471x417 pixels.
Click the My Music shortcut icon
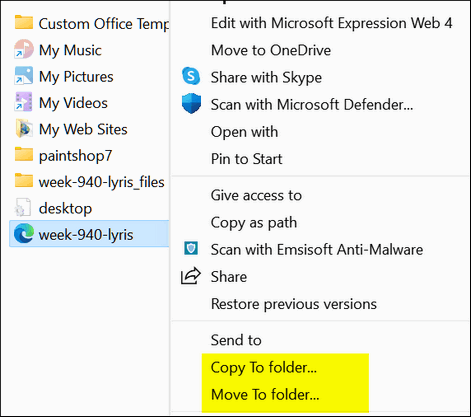point(24,49)
